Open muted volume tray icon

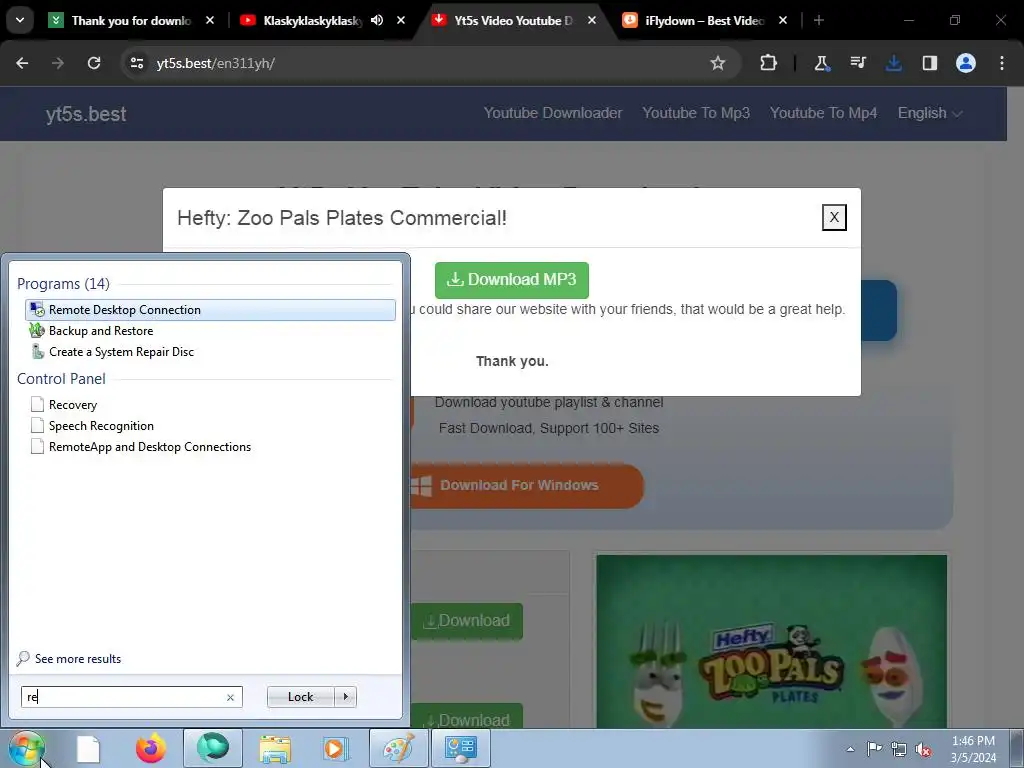click(x=923, y=749)
